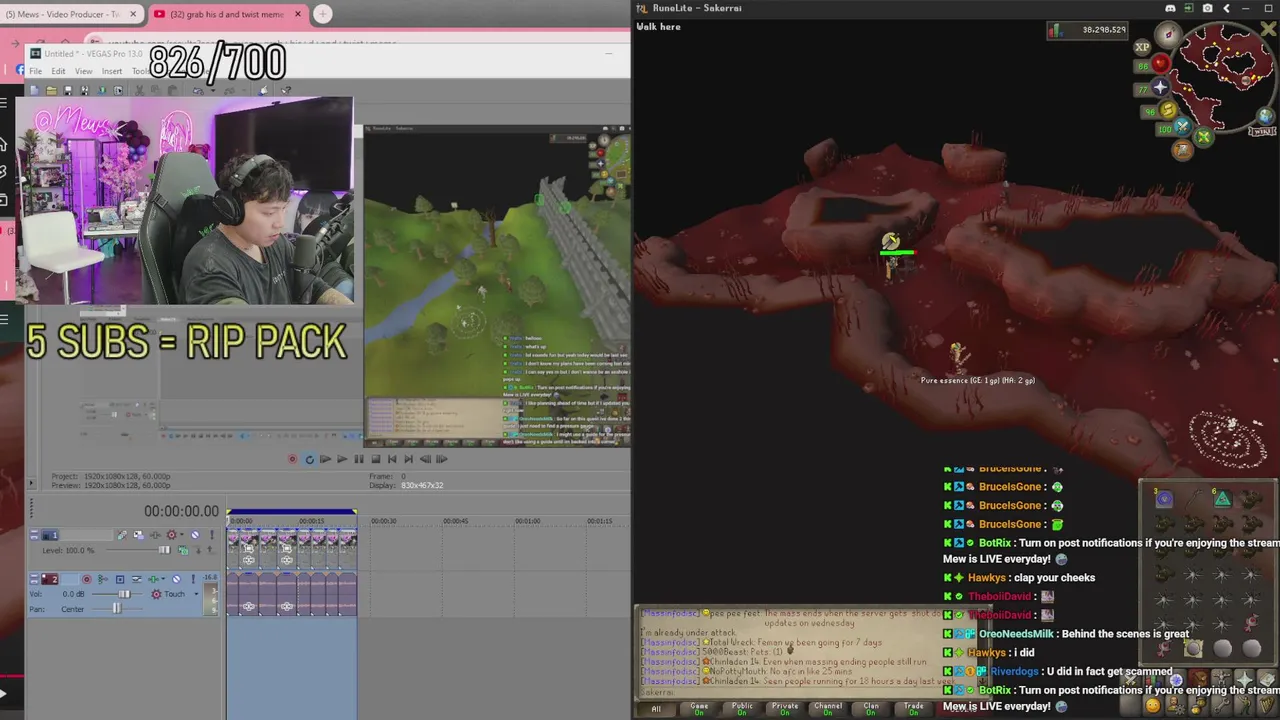
Task: Click the 00:00:00.00 timecode display
Action: (181, 511)
